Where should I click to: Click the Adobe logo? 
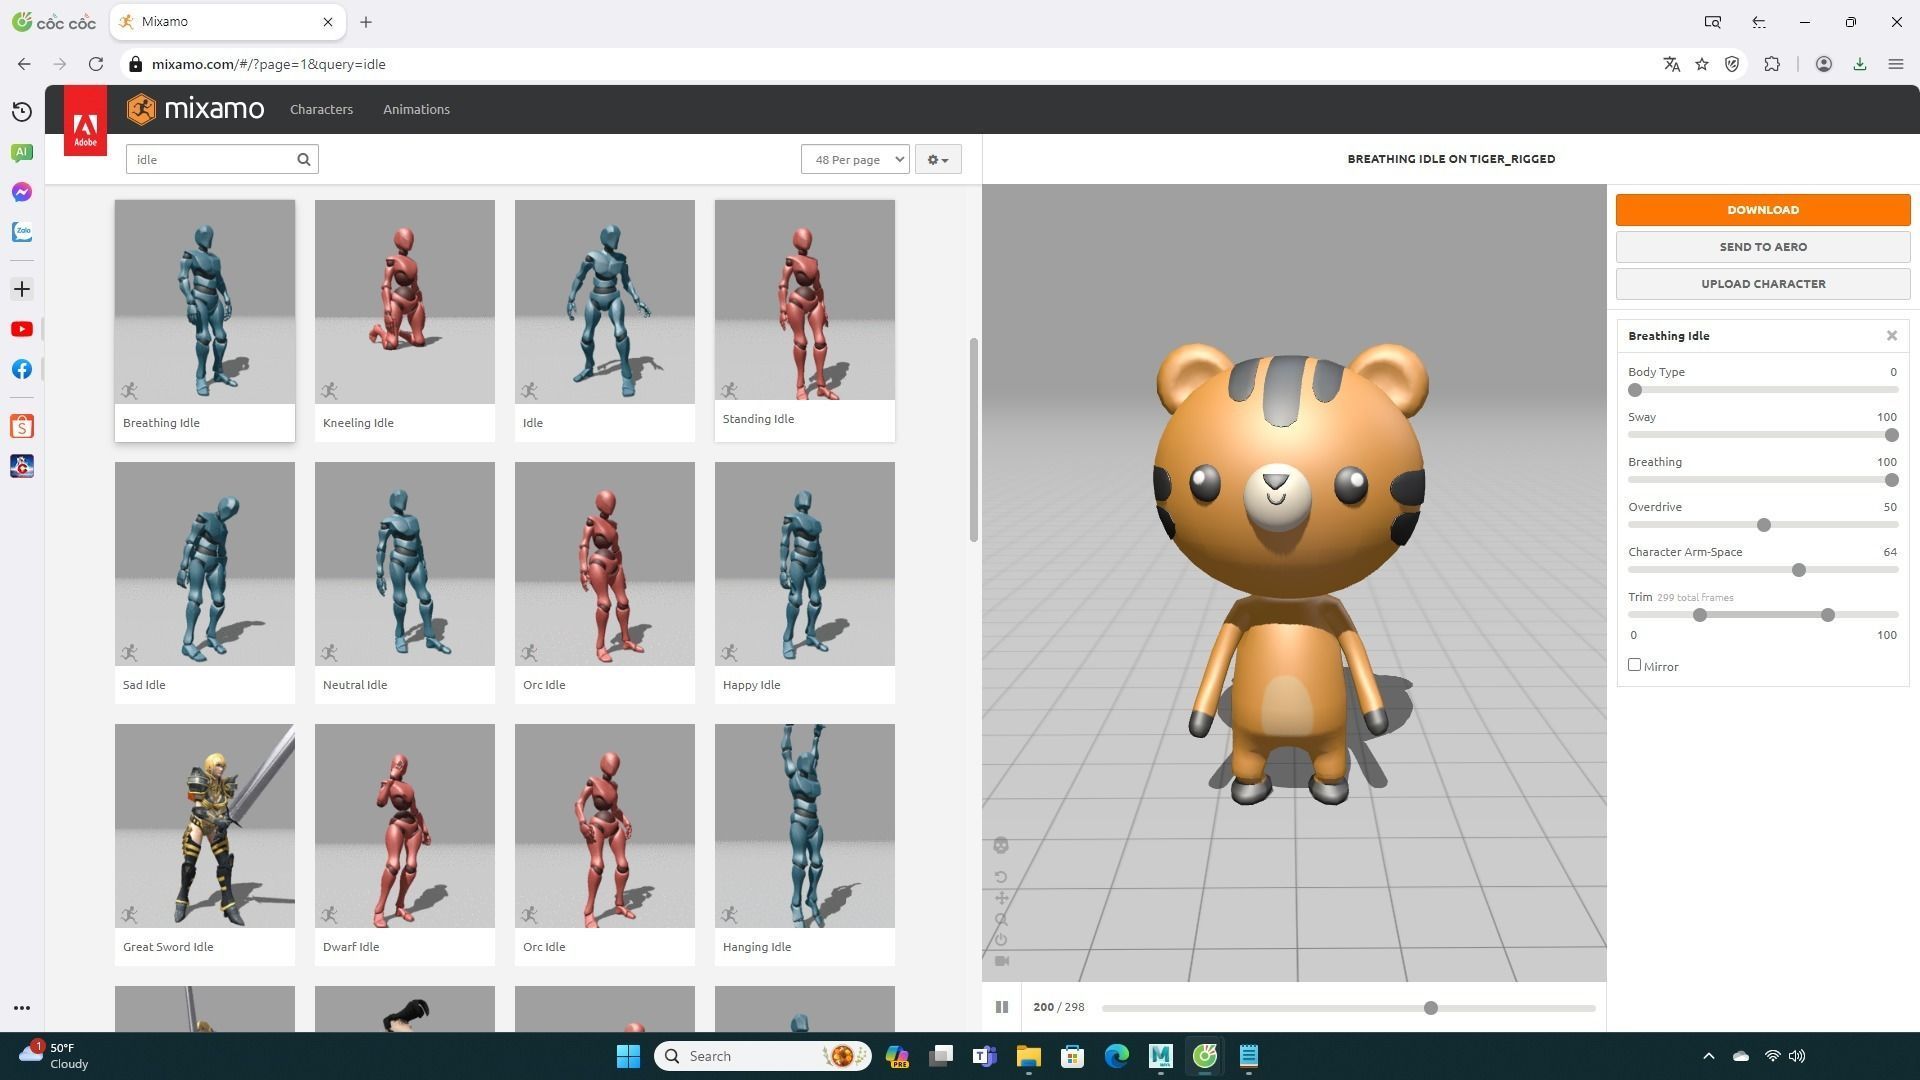[85, 121]
